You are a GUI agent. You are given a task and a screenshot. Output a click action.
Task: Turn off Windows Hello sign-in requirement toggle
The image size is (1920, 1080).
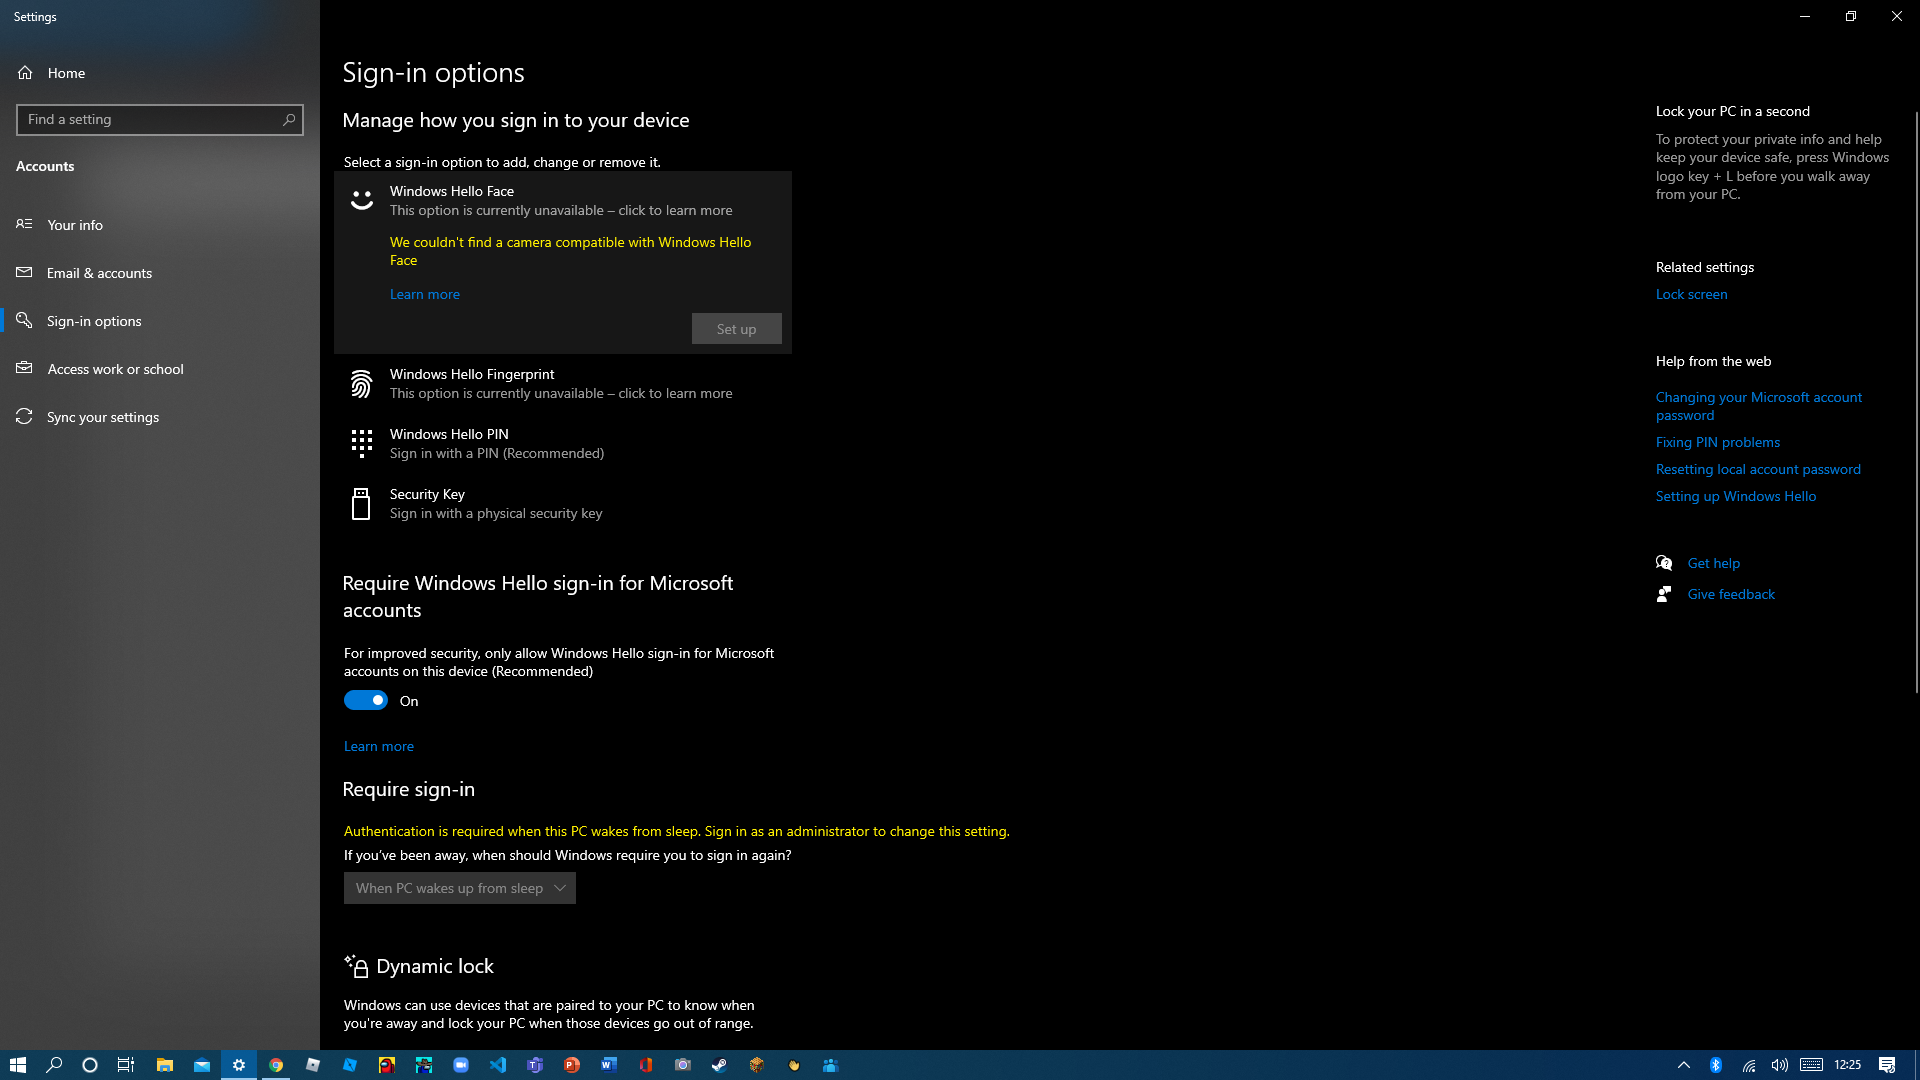366,700
